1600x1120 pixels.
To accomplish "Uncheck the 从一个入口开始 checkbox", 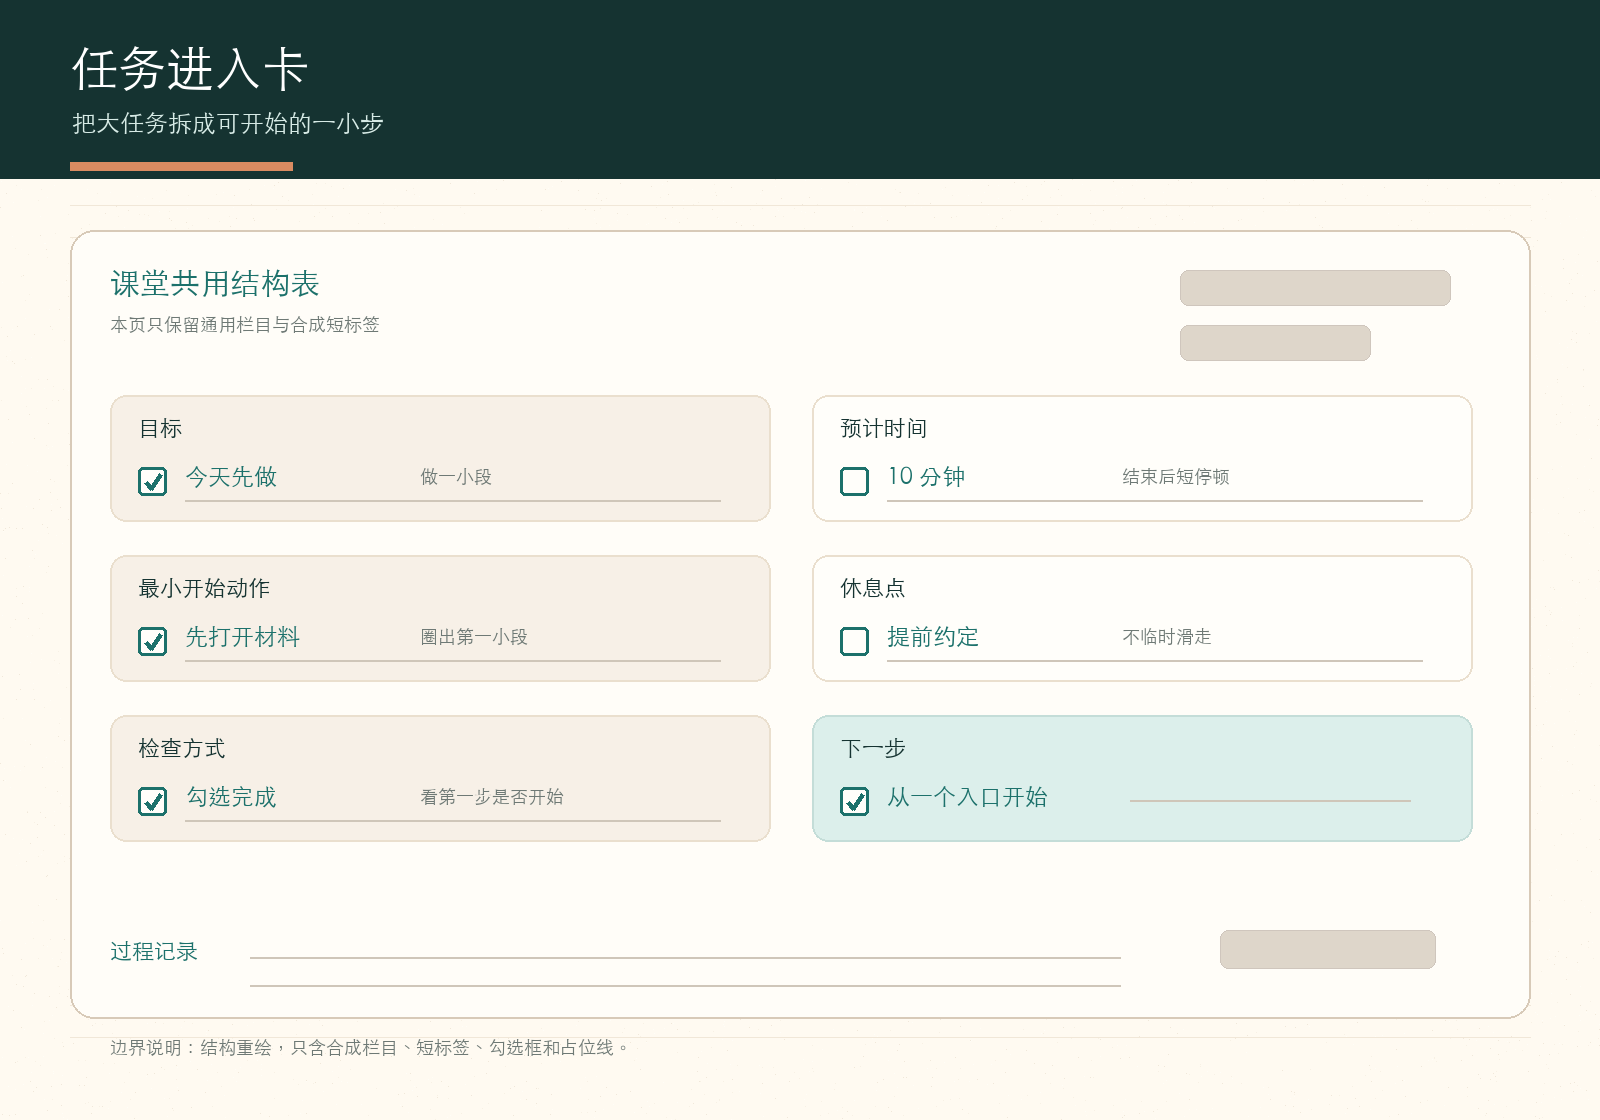I will click(x=855, y=801).
